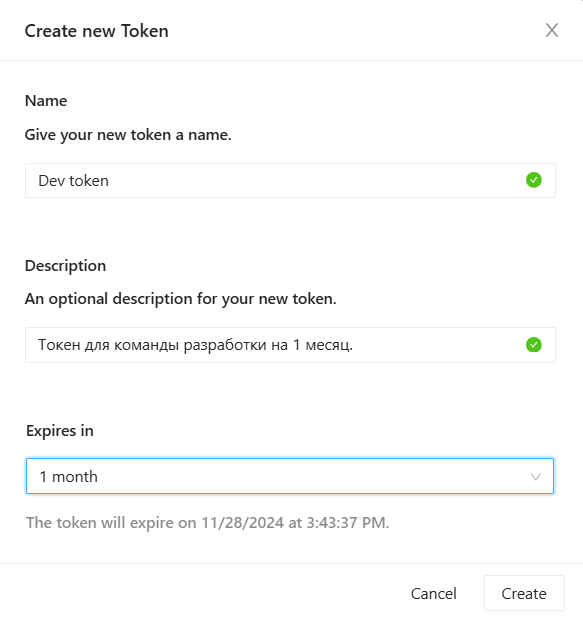Focus the Name field containing 'Dev token'
This screenshot has width=583, height=617.
click(x=290, y=181)
